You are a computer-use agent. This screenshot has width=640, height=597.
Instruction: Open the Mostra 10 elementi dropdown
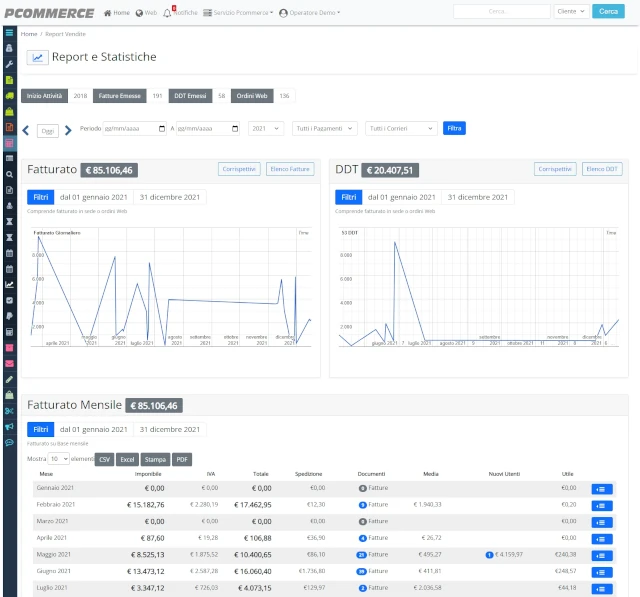click(x=58, y=459)
